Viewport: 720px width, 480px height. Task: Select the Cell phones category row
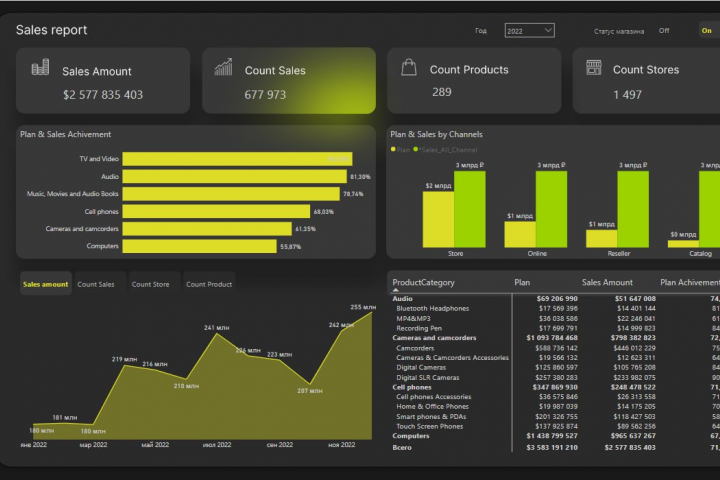coord(556,387)
